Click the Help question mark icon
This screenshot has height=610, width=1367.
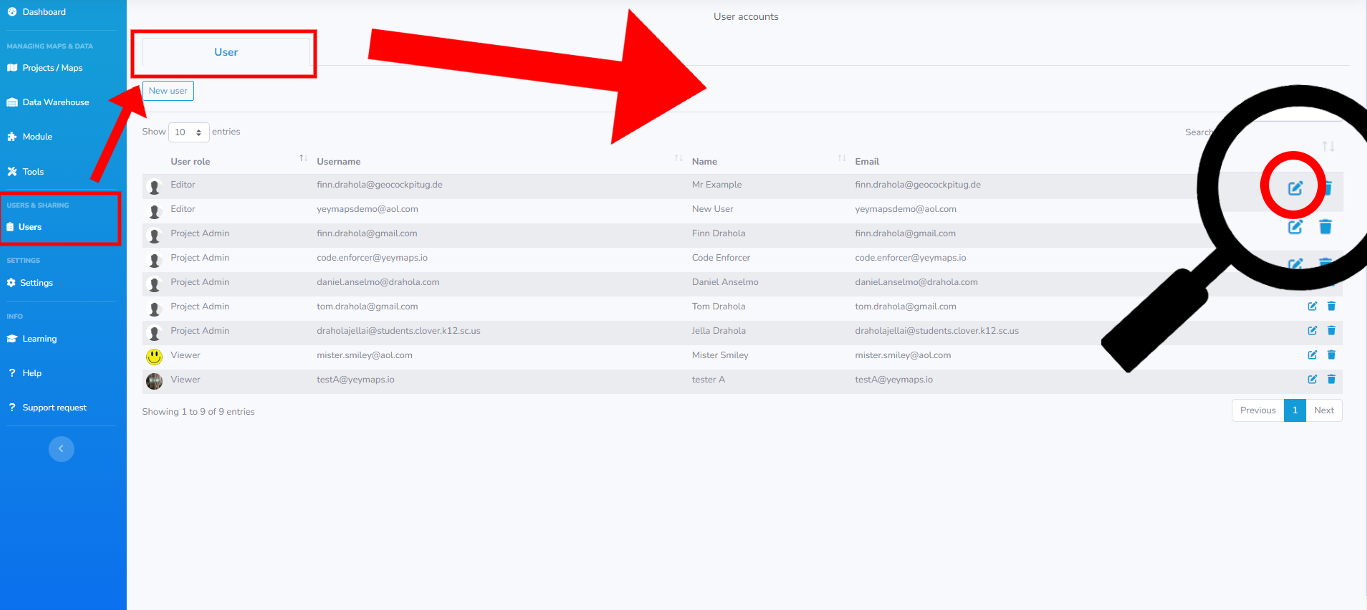pos(11,373)
